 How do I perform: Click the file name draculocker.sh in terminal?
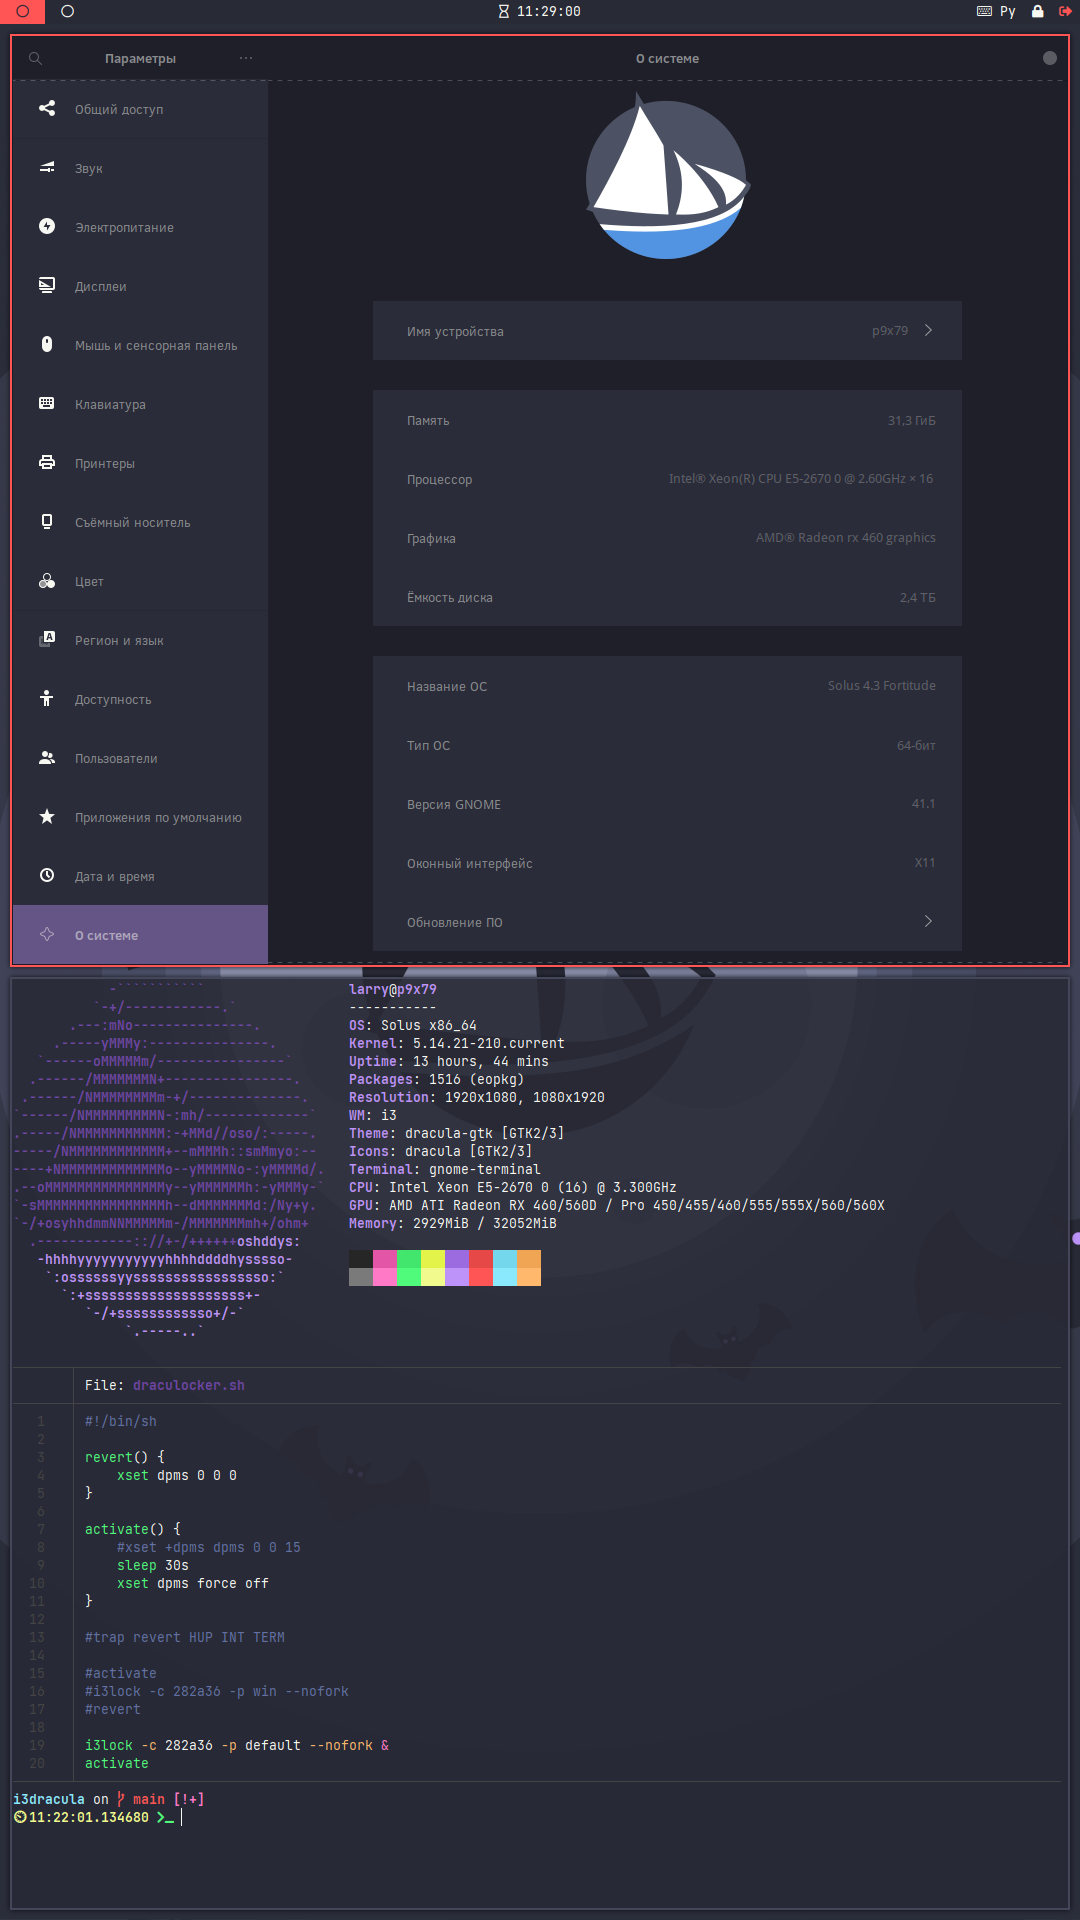click(x=189, y=1385)
